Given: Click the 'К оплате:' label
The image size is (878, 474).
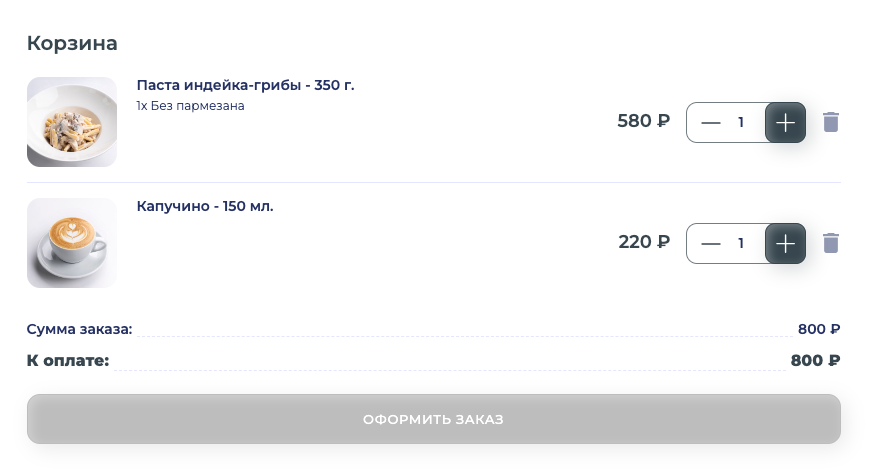Looking at the screenshot, I should point(68,360).
